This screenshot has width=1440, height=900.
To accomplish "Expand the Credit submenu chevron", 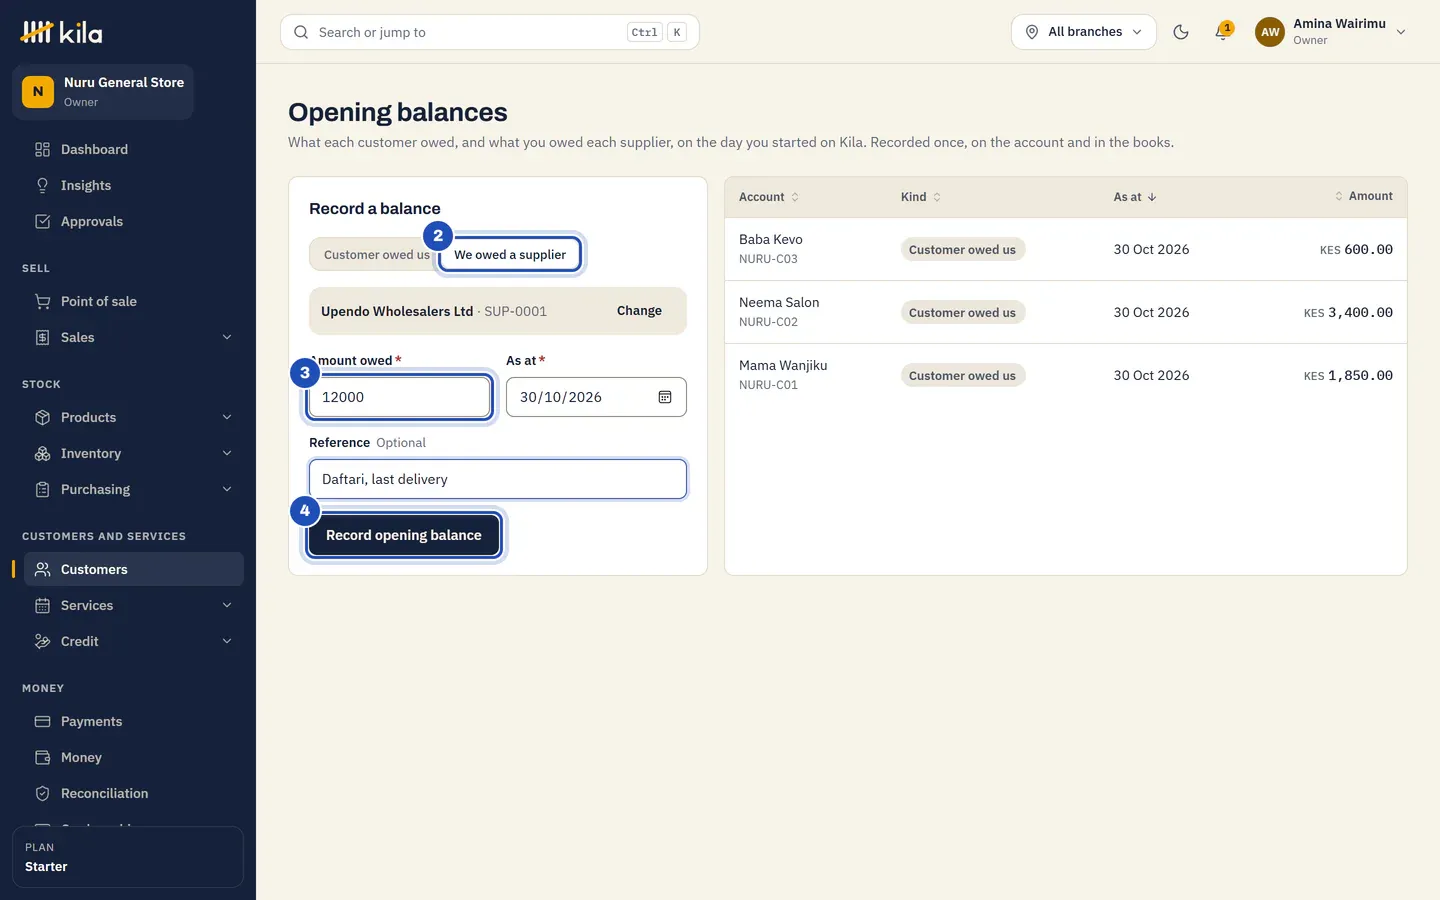I will click(x=227, y=642).
